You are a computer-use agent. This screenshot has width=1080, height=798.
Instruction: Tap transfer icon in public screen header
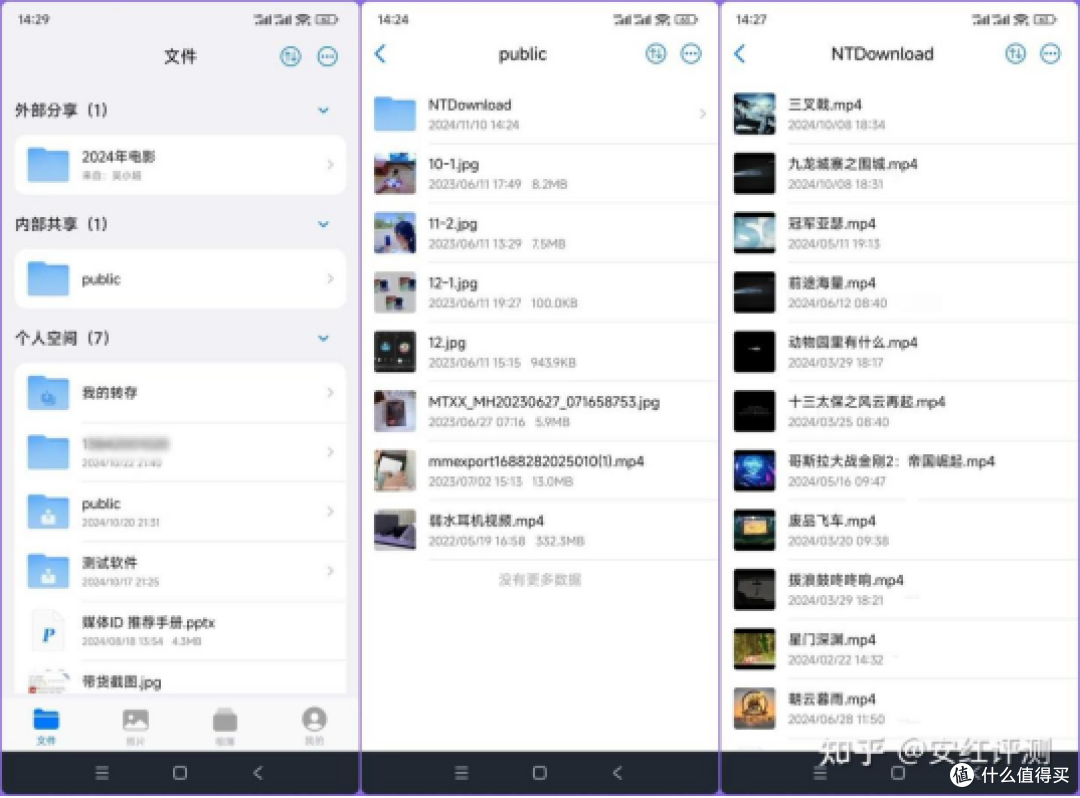[x=656, y=54]
